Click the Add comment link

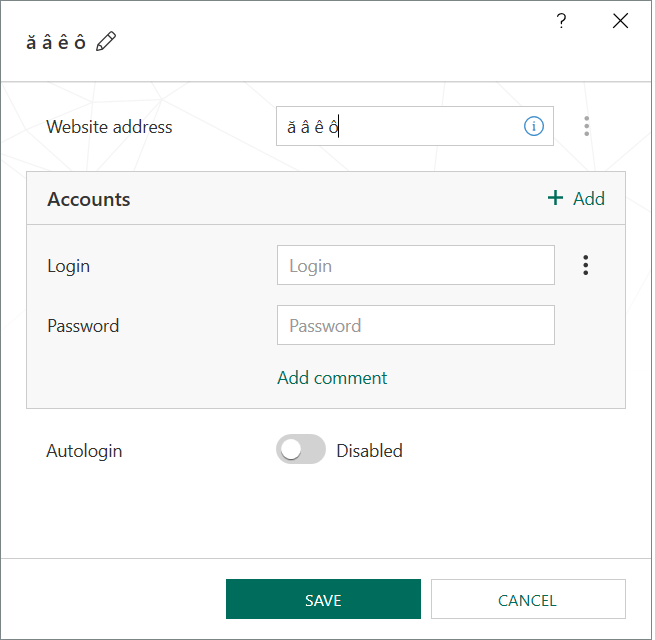point(332,378)
